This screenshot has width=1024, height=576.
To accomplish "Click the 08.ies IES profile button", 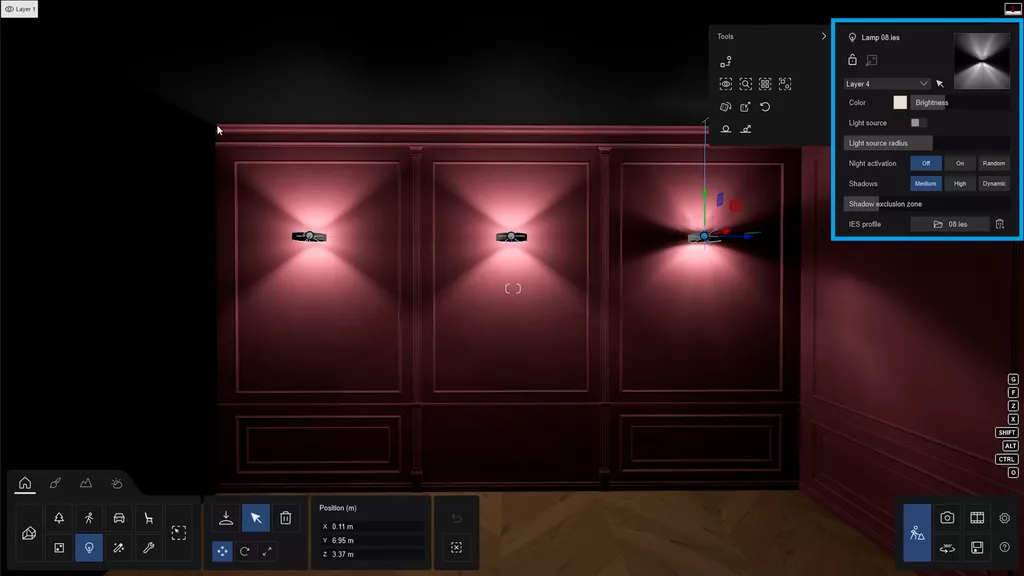I will [950, 224].
